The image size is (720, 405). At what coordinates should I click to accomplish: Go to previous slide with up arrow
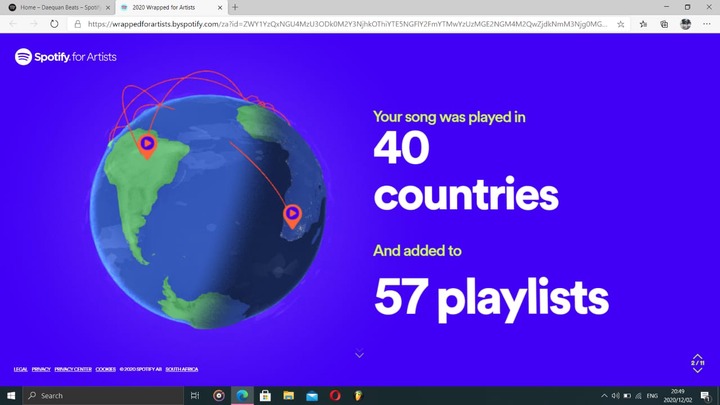[x=698, y=357]
